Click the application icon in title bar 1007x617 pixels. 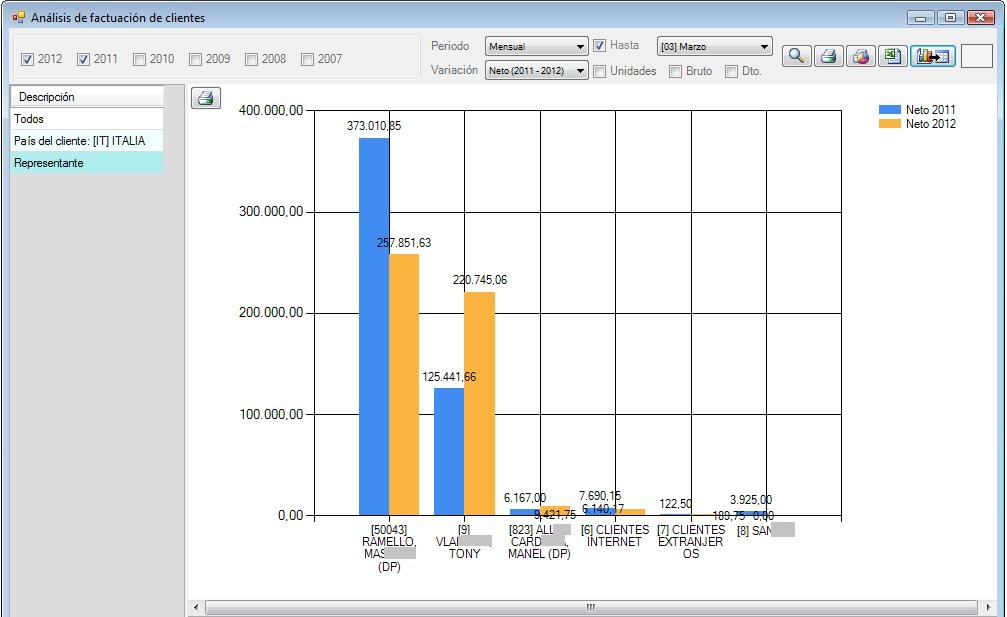pyautogui.click(x=18, y=18)
